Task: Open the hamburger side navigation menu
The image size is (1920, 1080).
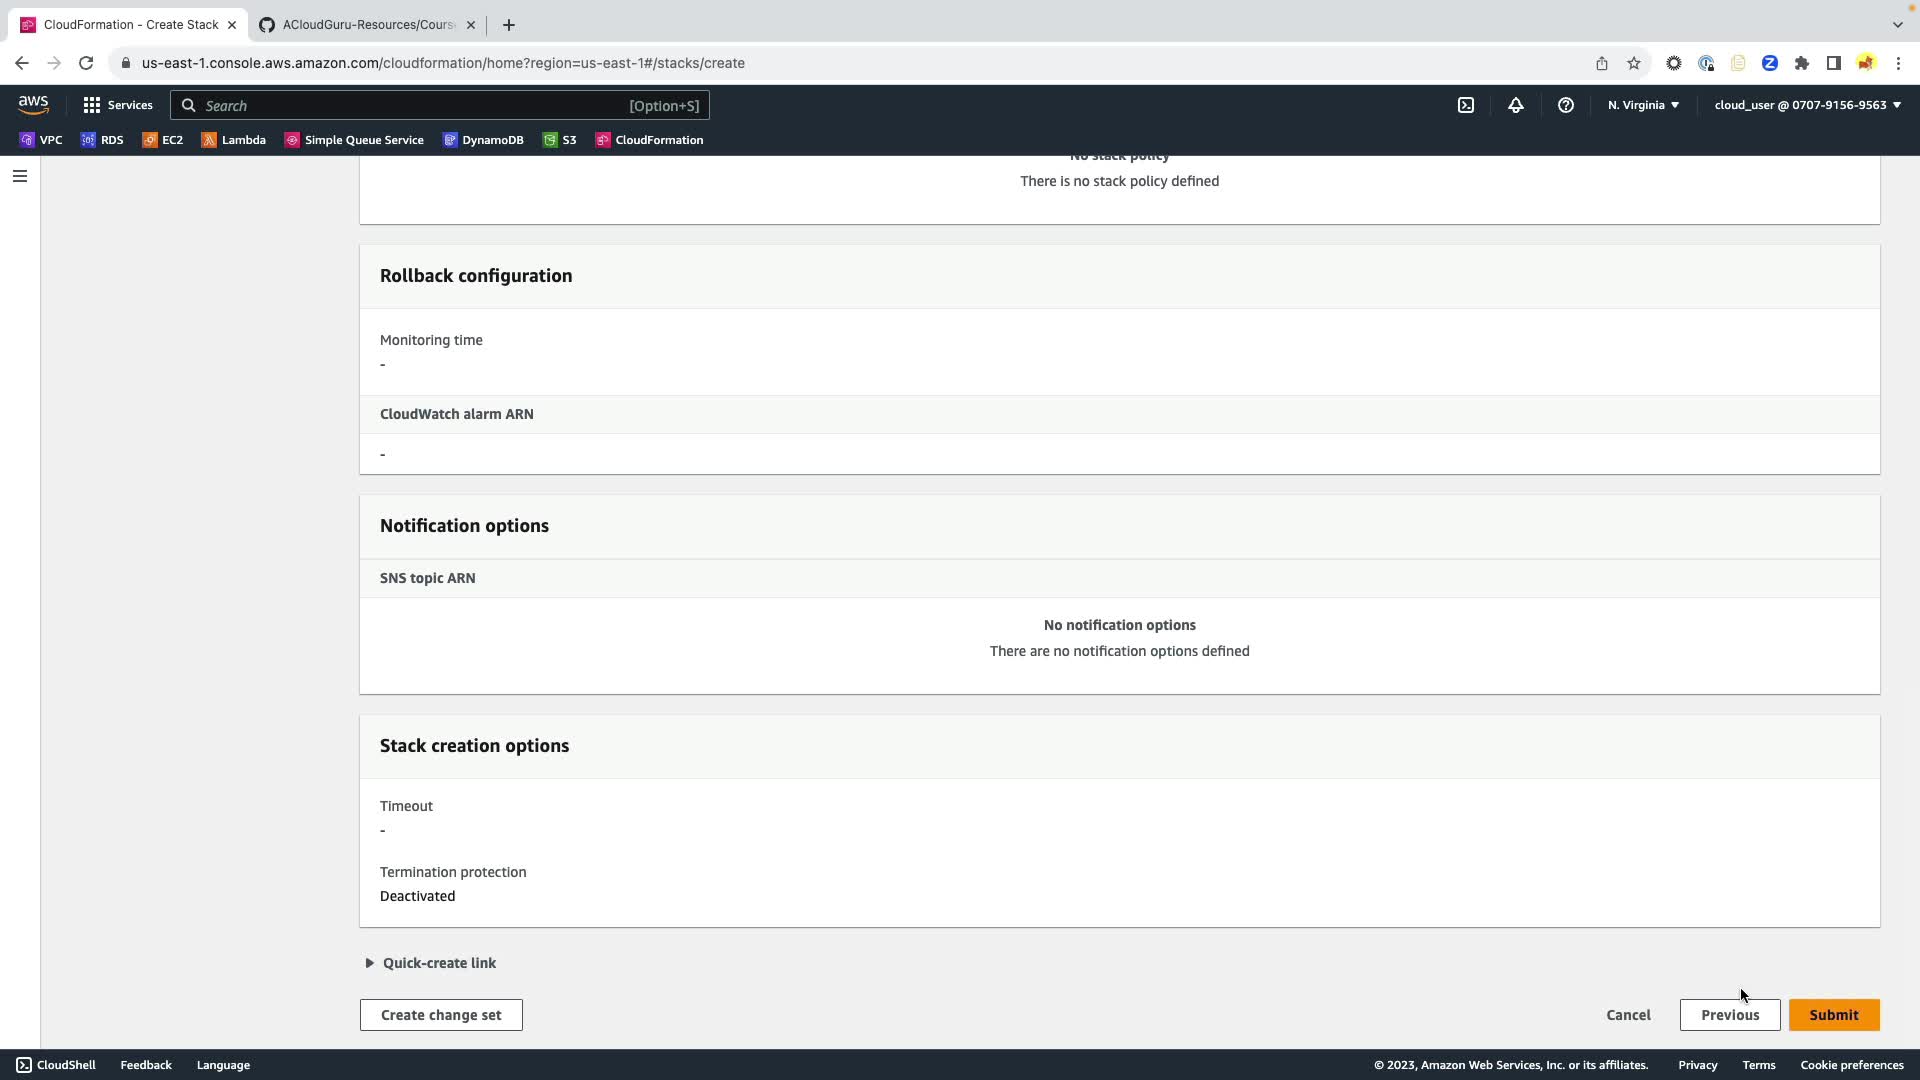Action: (19, 176)
